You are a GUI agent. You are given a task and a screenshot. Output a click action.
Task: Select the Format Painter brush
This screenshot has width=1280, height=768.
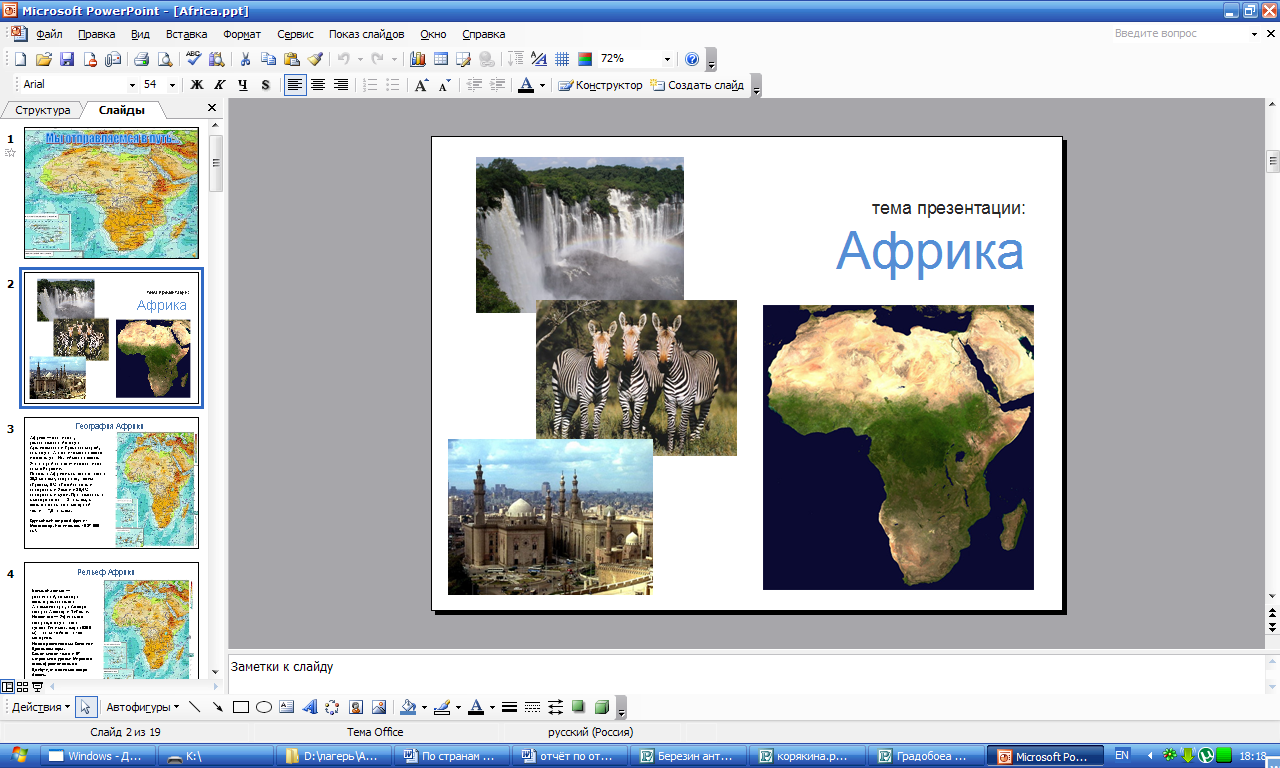(x=316, y=59)
